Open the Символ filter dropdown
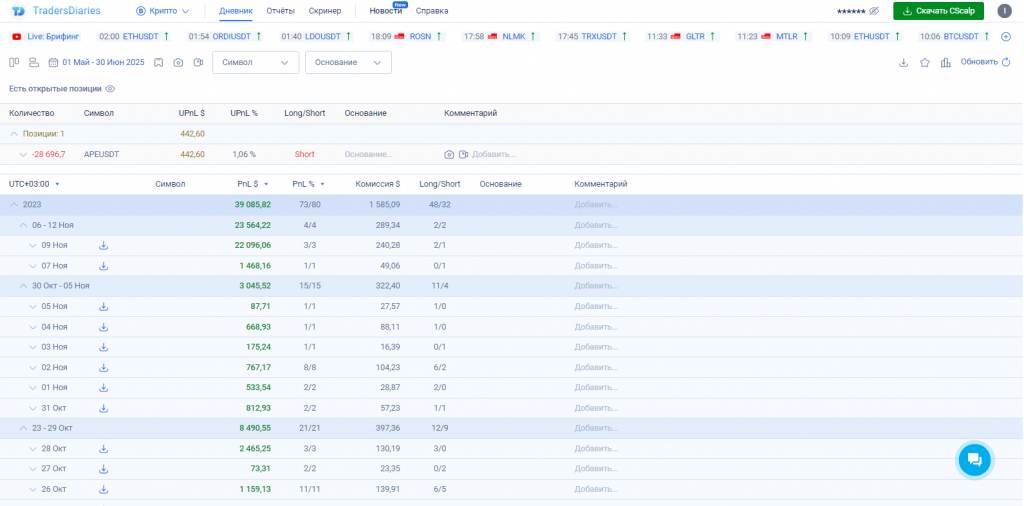 [x=255, y=62]
